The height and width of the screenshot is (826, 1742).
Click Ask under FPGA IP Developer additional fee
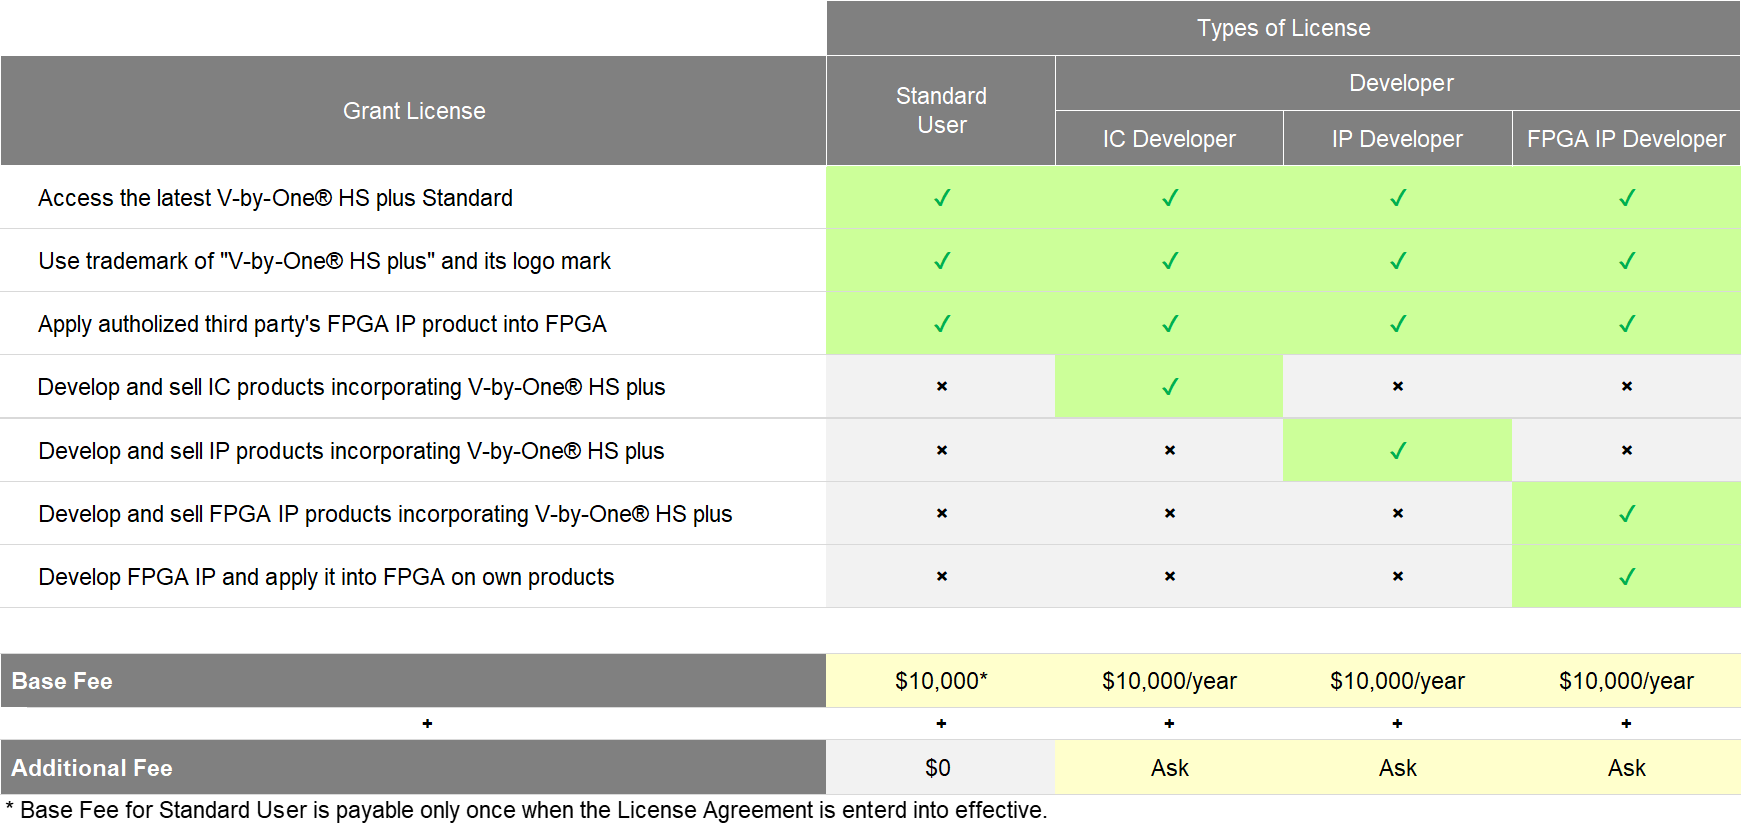[x=1626, y=768]
